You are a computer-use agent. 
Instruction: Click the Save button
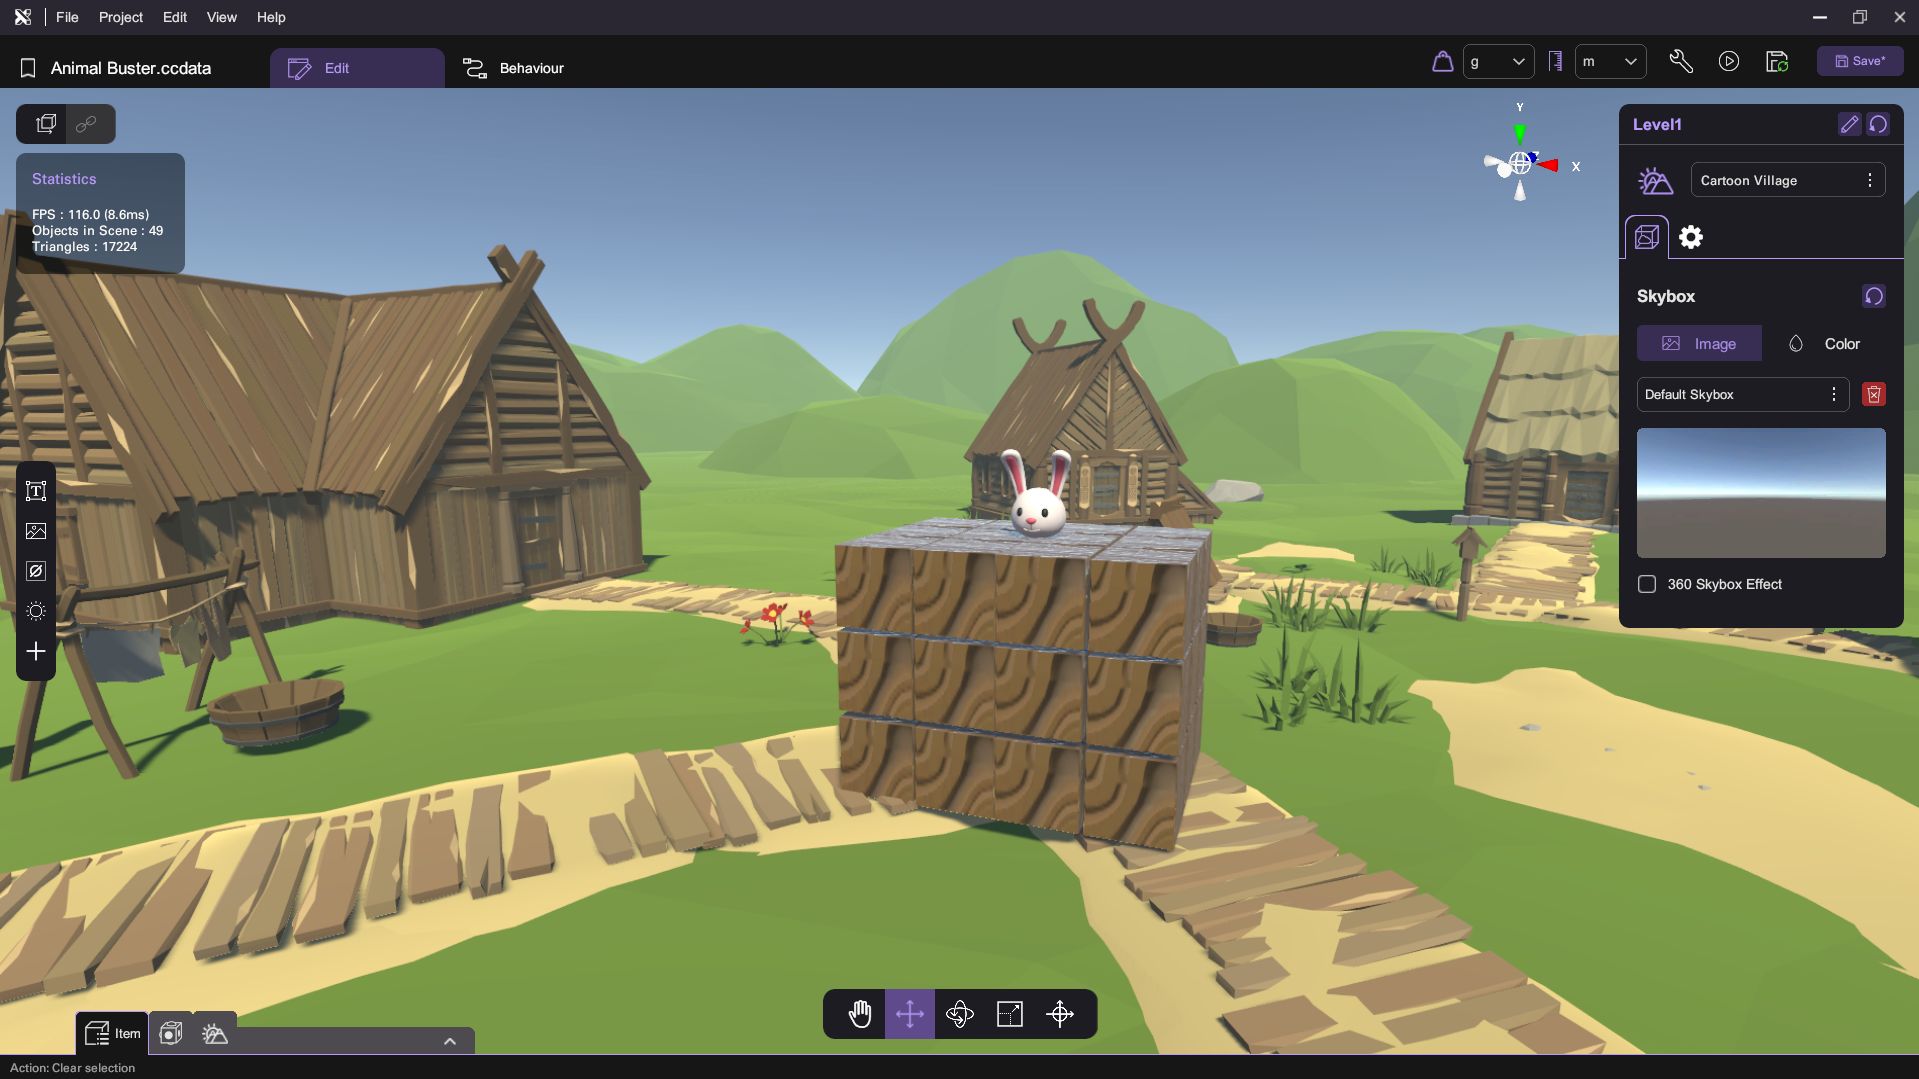pos(1860,61)
